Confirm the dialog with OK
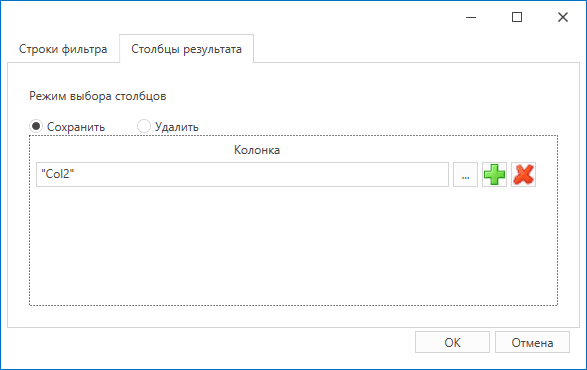 [452, 342]
